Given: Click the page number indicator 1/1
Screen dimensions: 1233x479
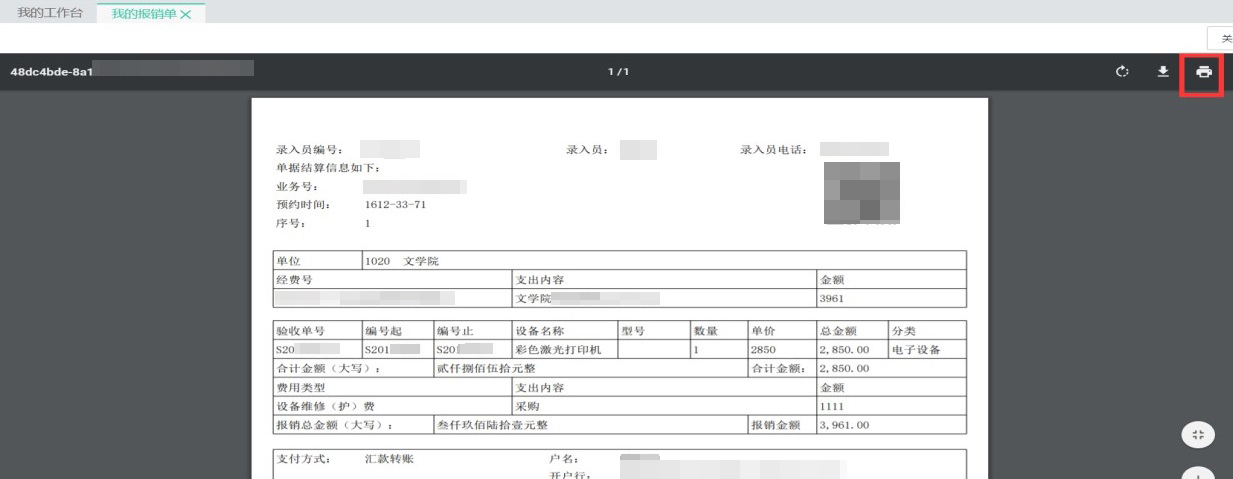Looking at the screenshot, I should pos(618,72).
